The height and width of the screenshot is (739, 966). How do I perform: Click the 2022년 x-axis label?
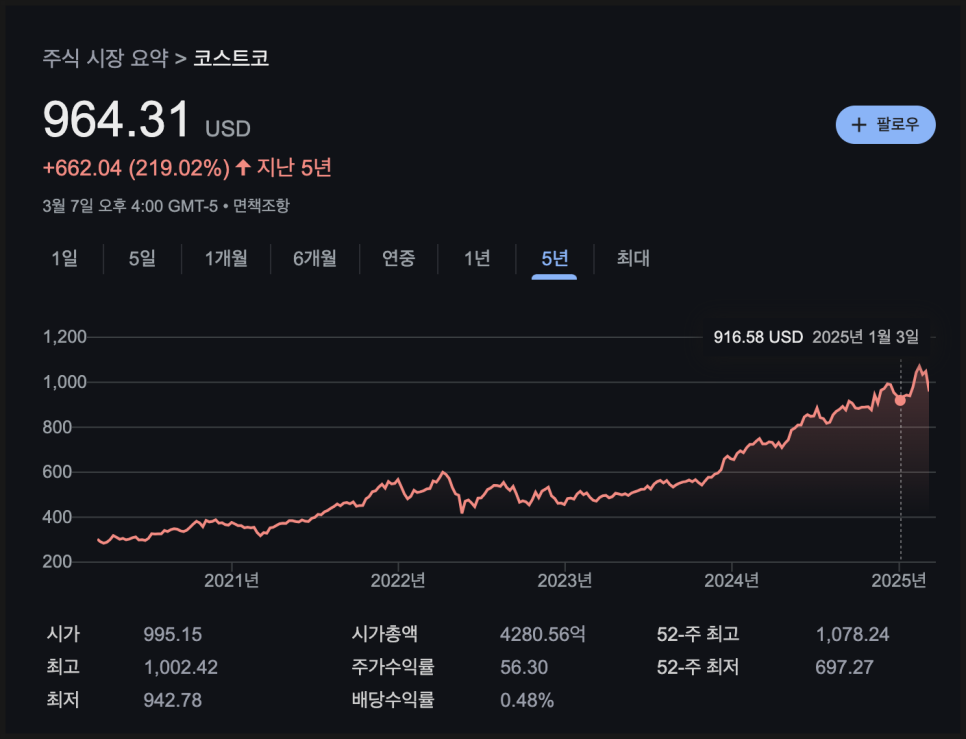(398, 580)
